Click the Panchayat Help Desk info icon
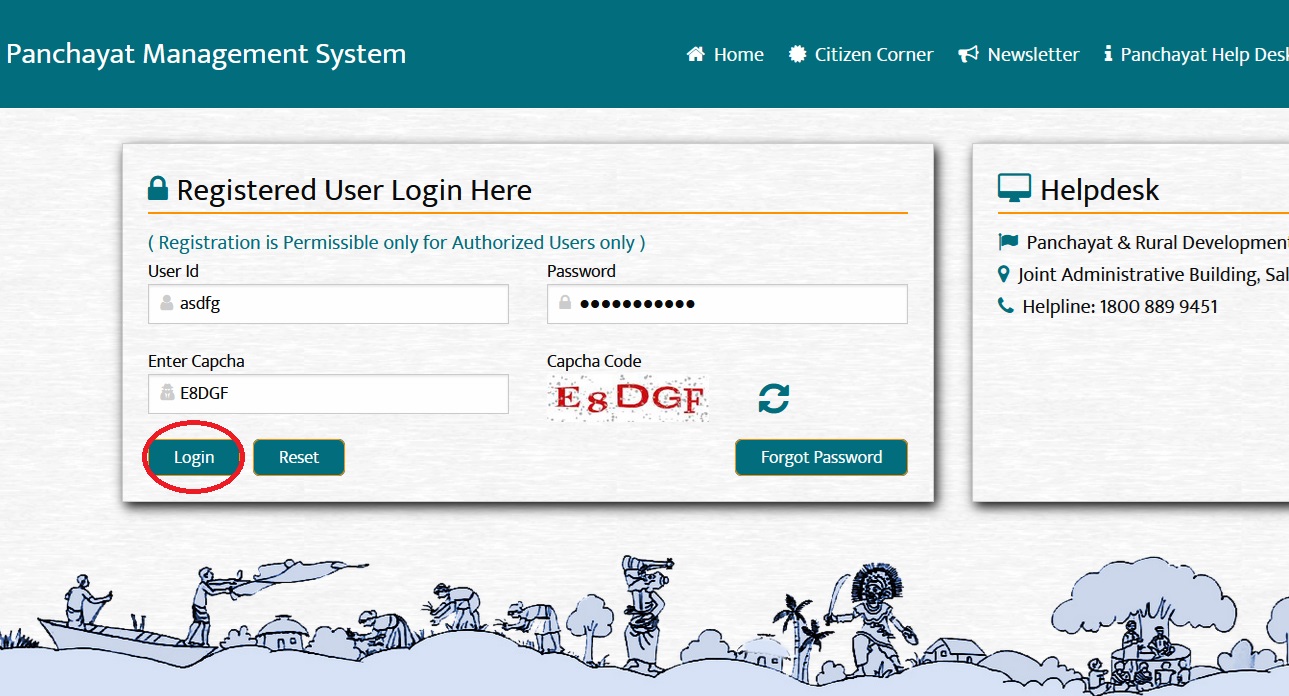The image size is (1289, 696). [1108, 55]
